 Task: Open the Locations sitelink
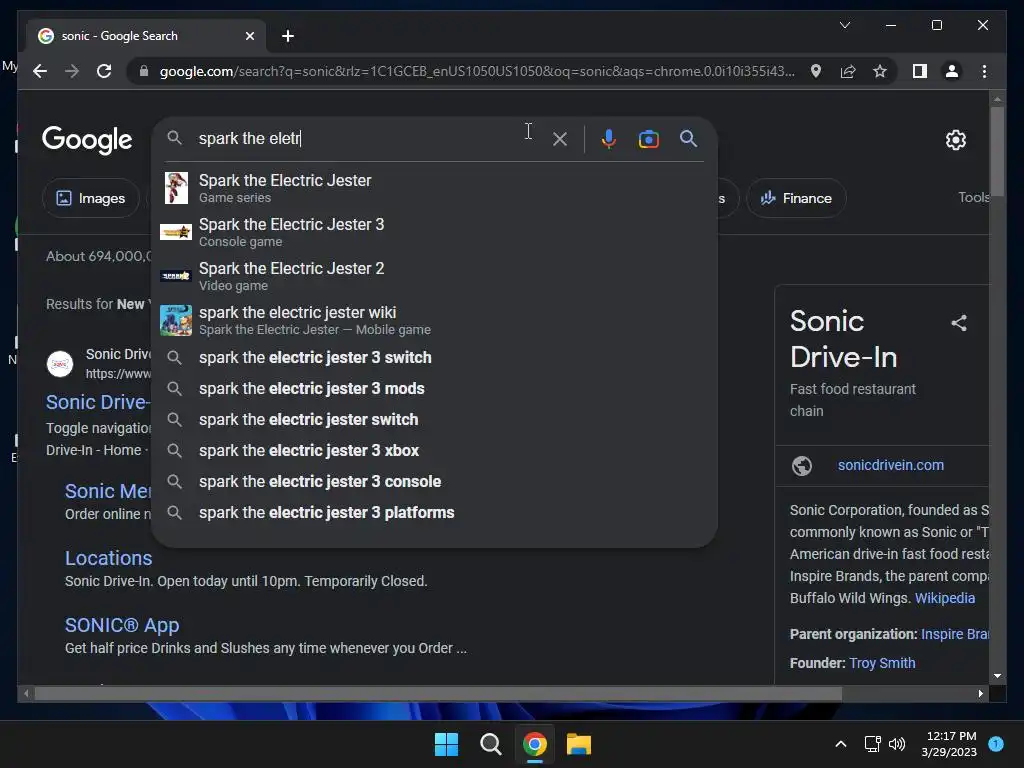coord(108,558)
